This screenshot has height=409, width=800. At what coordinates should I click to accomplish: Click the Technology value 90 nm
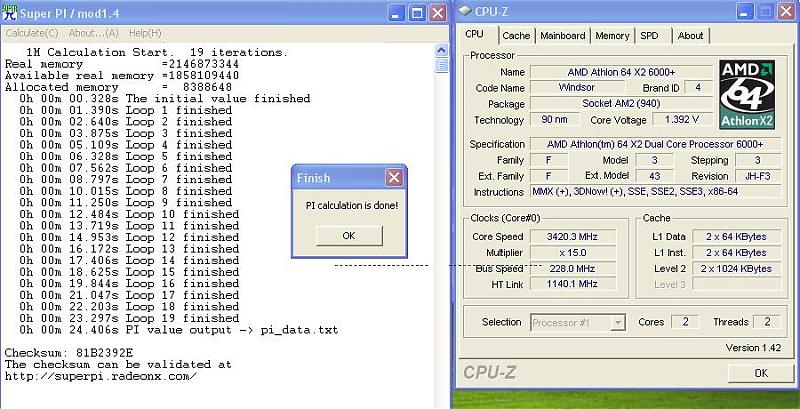pos(555,120)
